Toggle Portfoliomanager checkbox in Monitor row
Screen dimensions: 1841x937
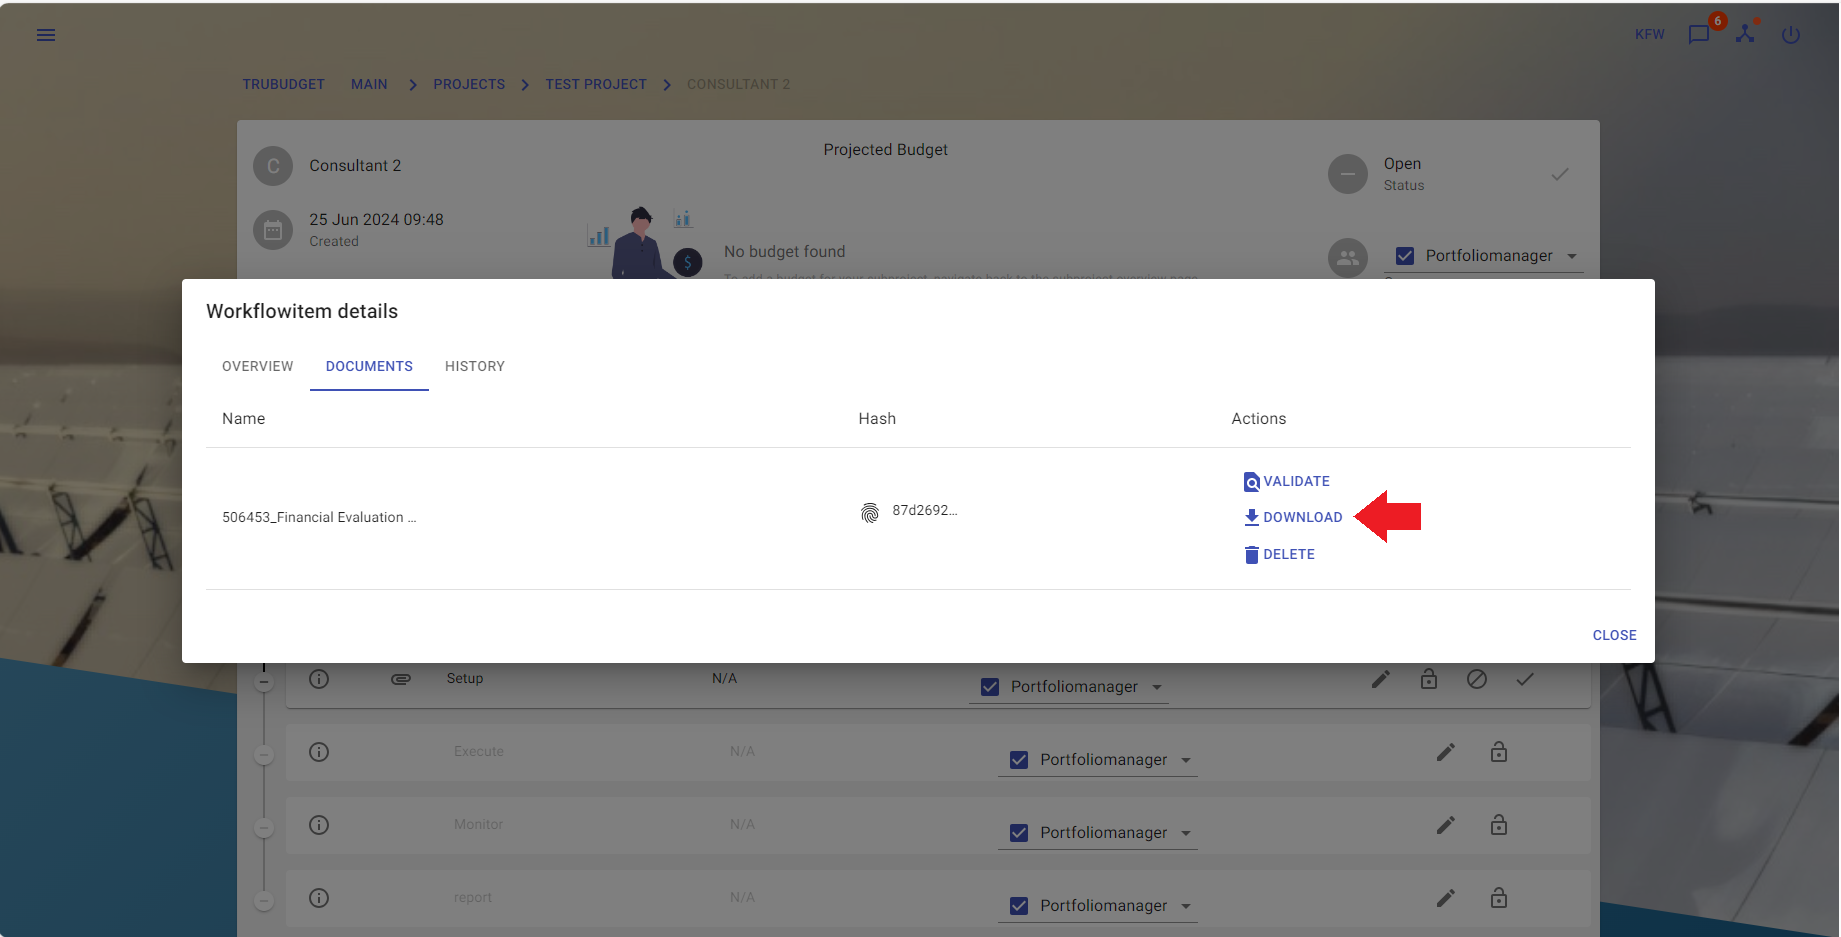1019,833
